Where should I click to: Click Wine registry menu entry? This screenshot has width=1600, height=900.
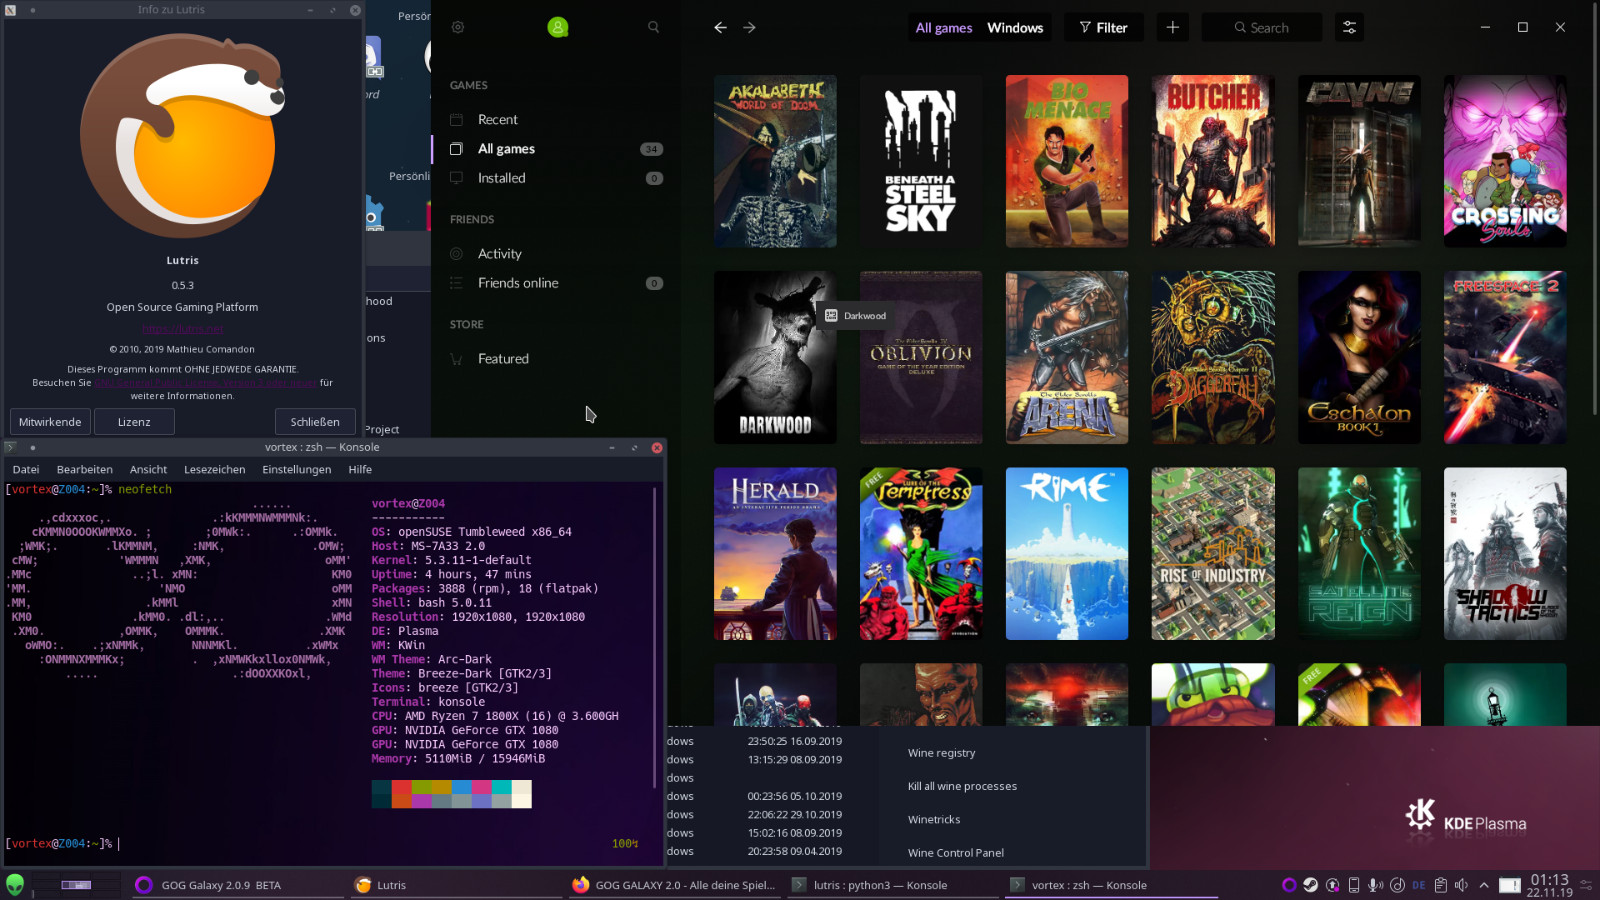point(941,753)
